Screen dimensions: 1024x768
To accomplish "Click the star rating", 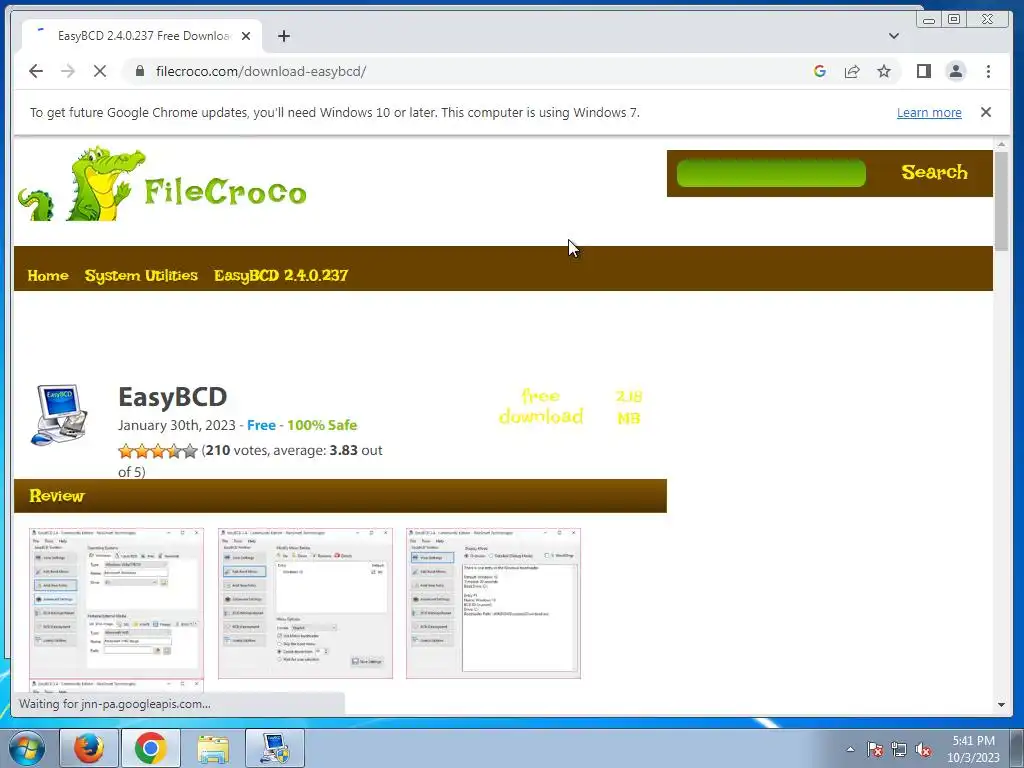I will [157, 451].
